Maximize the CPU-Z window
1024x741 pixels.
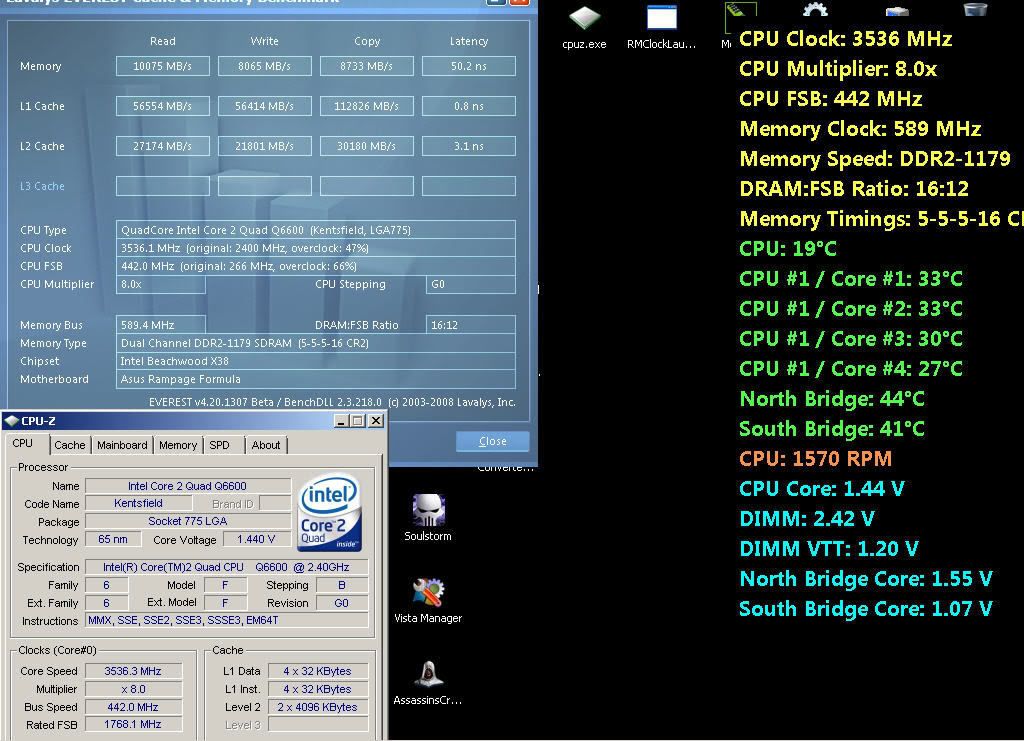tap(357, 421)
